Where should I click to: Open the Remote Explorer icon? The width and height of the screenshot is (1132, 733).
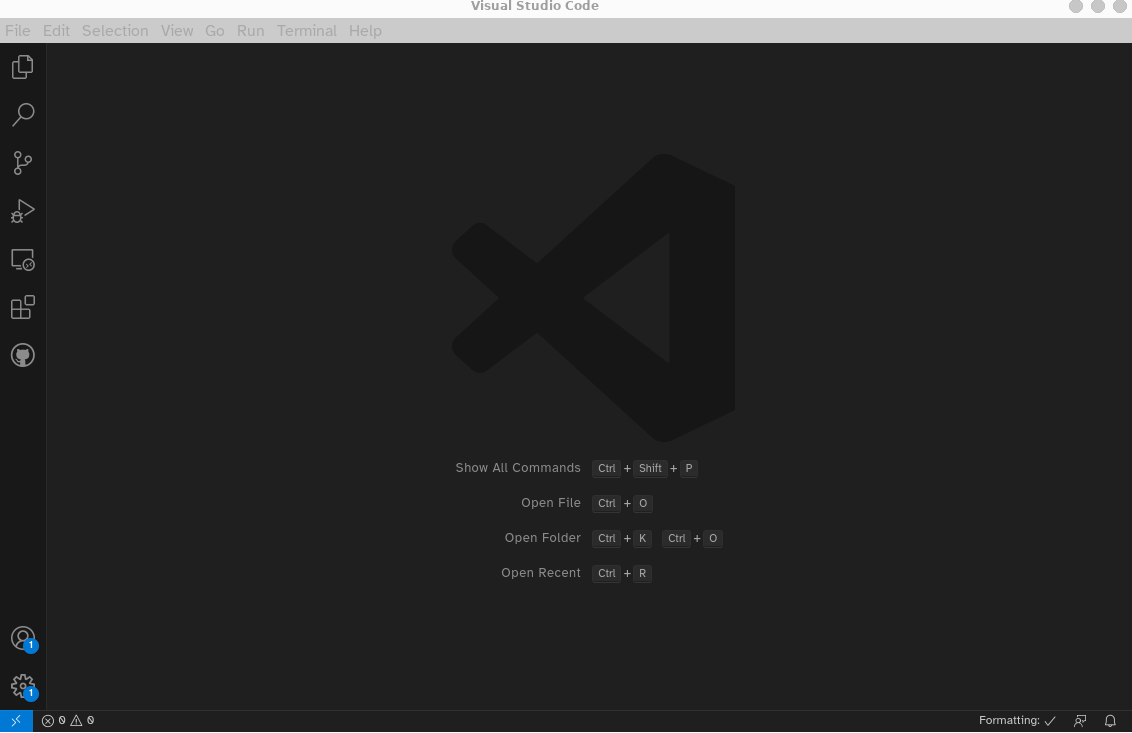pos(22,260)
